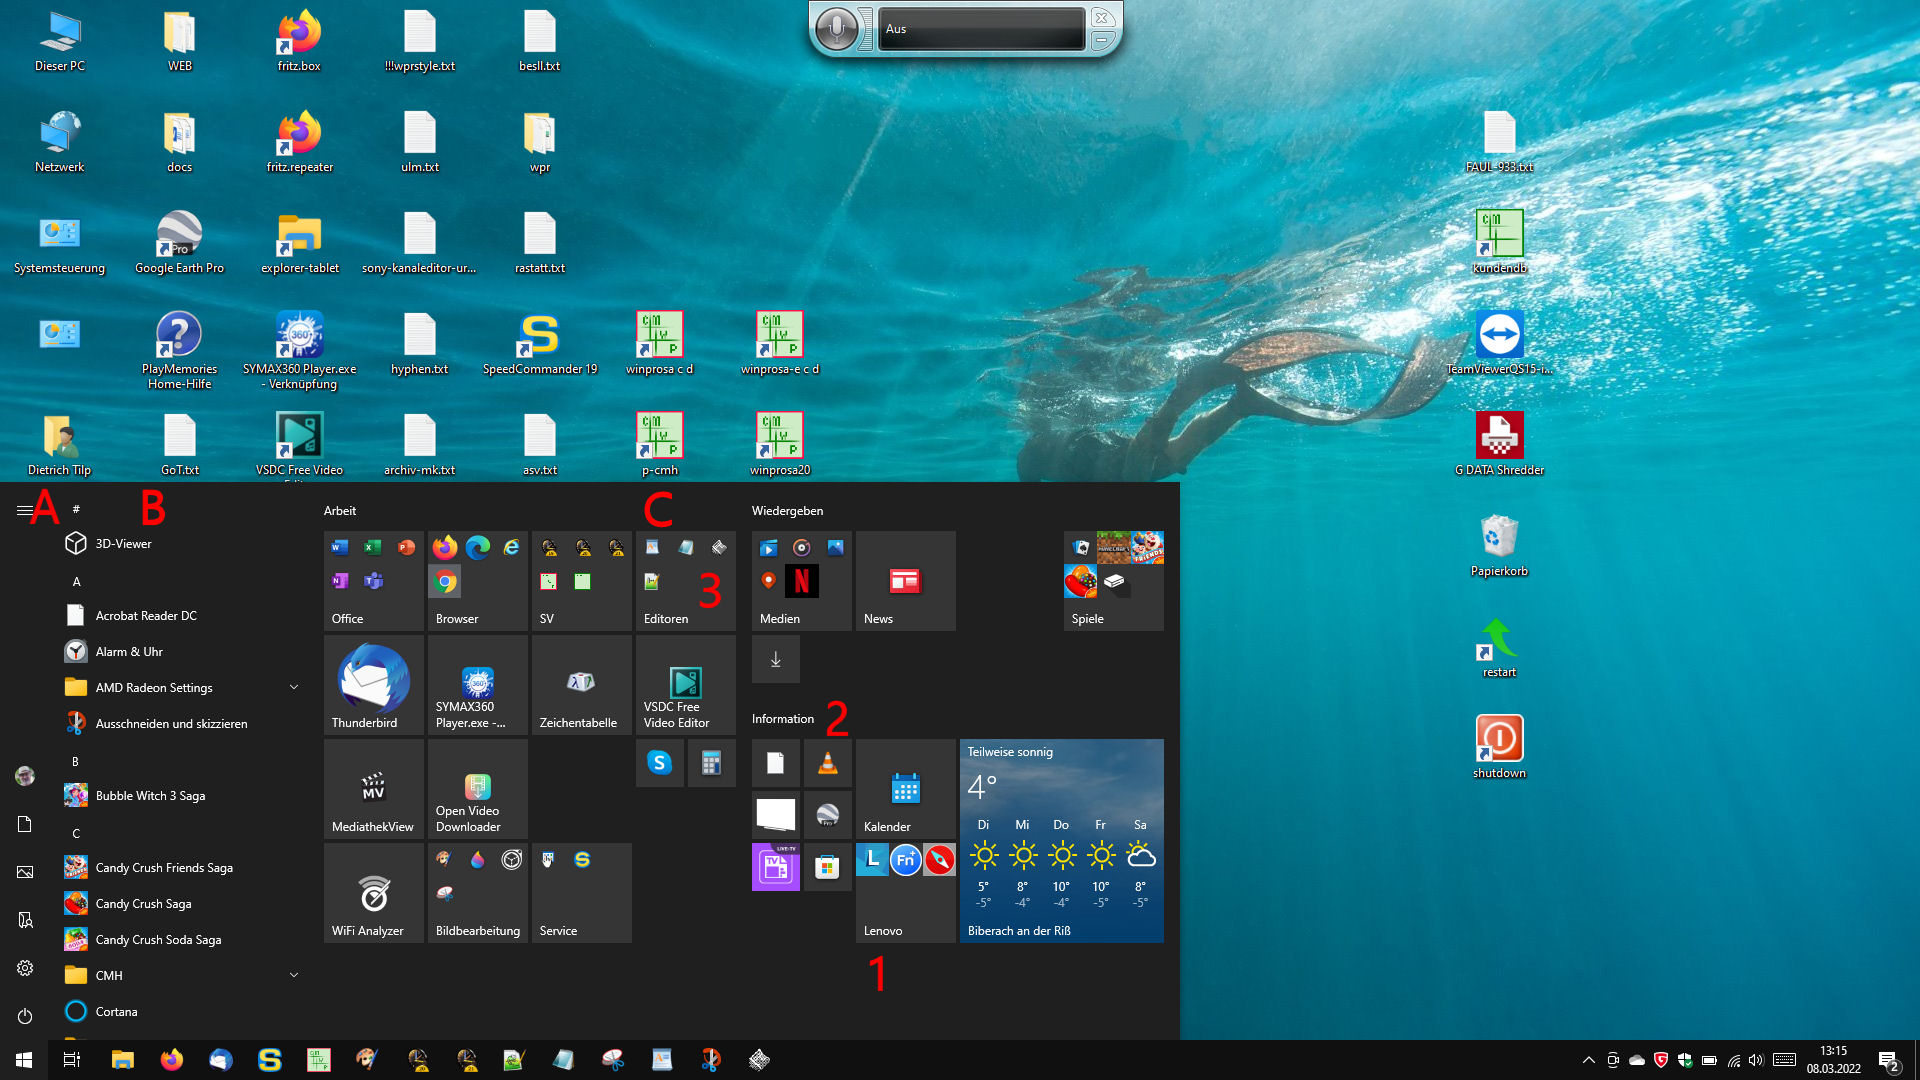Open the weather tile for Biberach an der Riß

click(x=1061, y=841)
